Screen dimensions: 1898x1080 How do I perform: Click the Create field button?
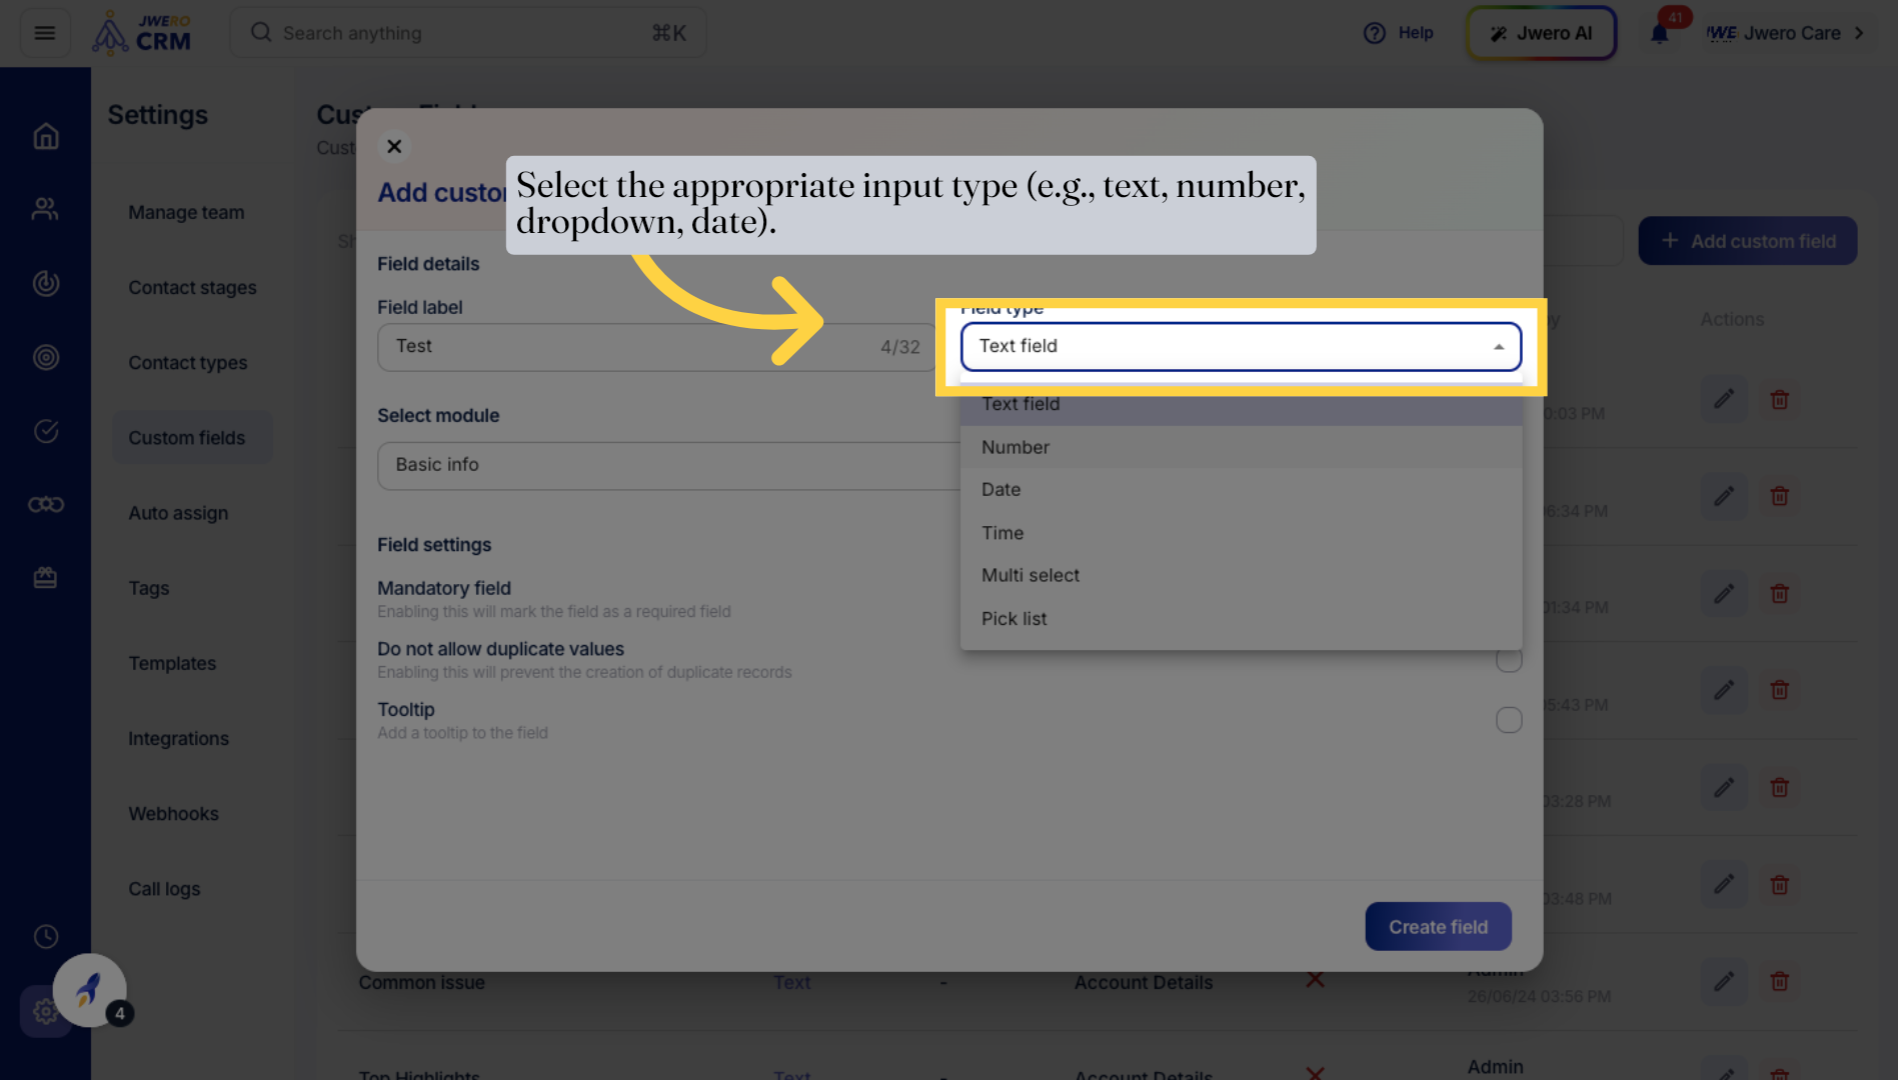(1438, 926)
